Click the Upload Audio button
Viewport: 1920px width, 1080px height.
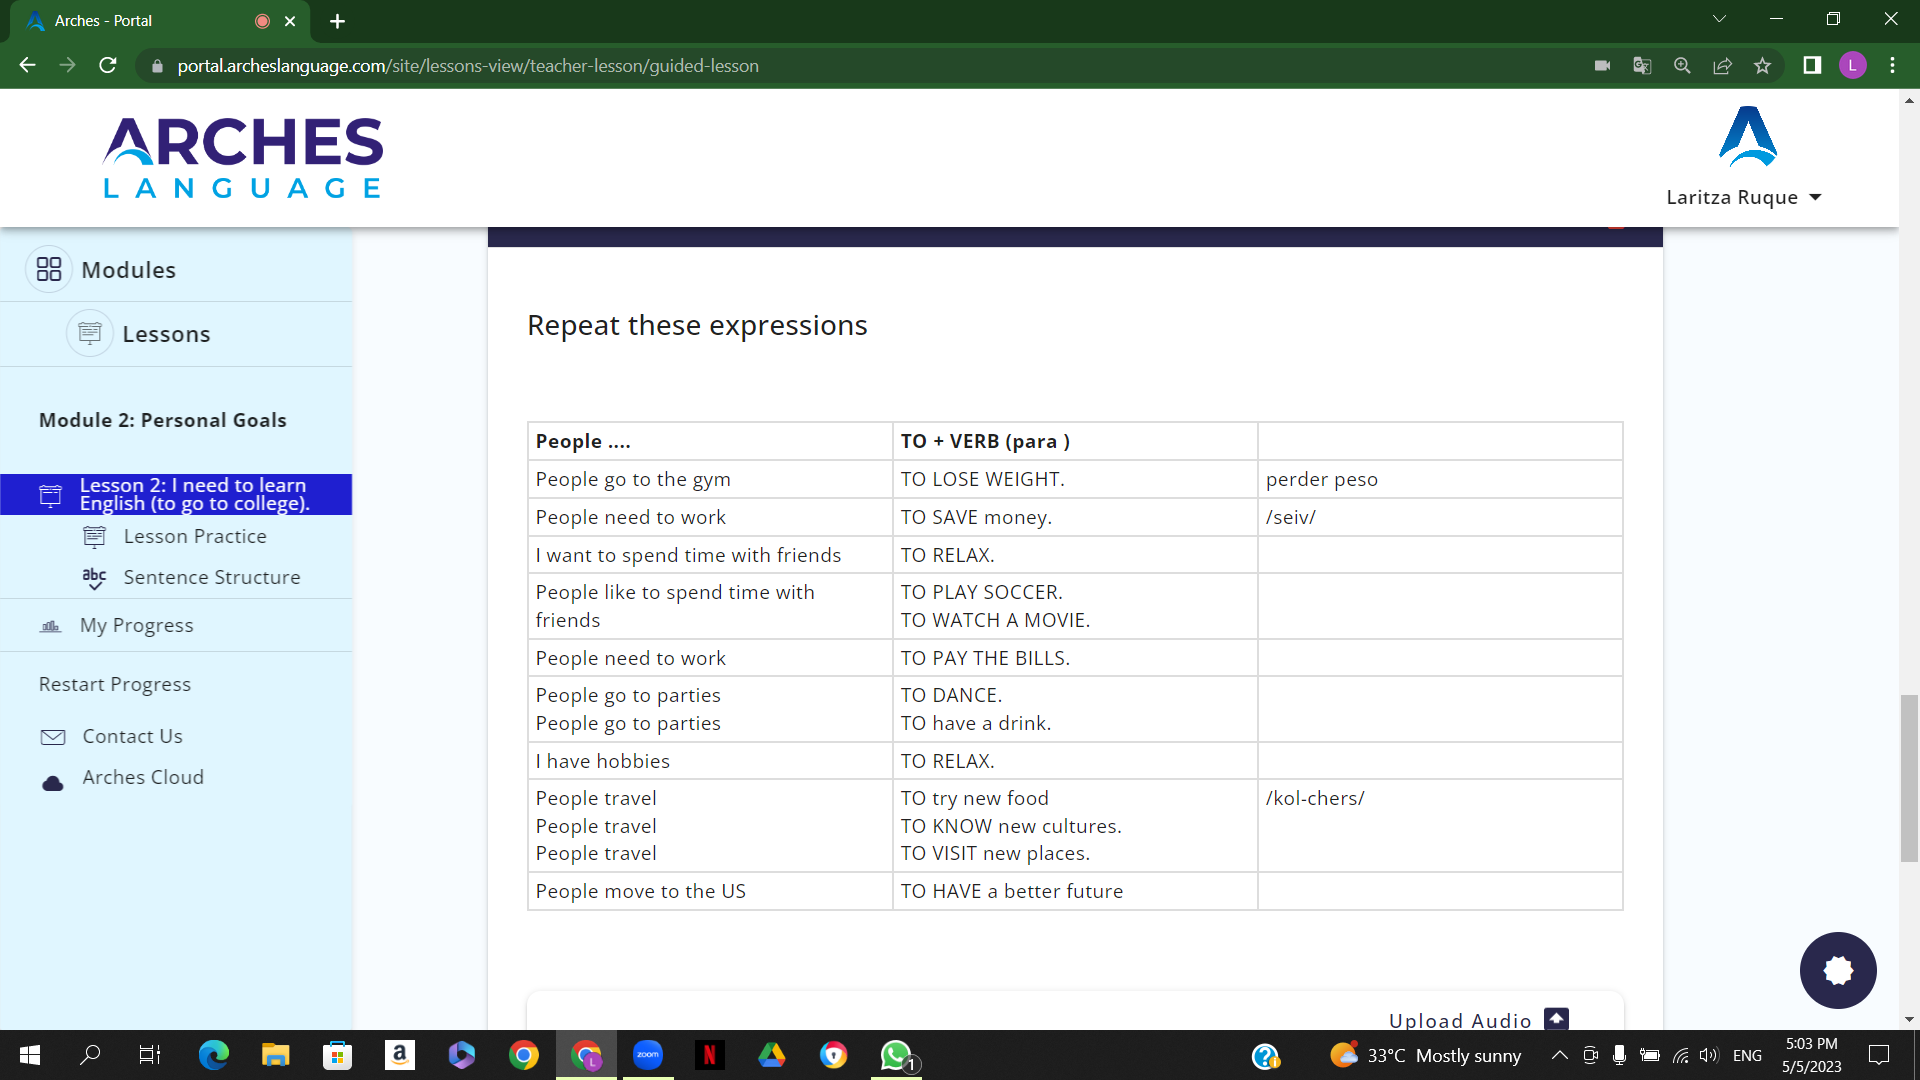click(1477, 1019)
